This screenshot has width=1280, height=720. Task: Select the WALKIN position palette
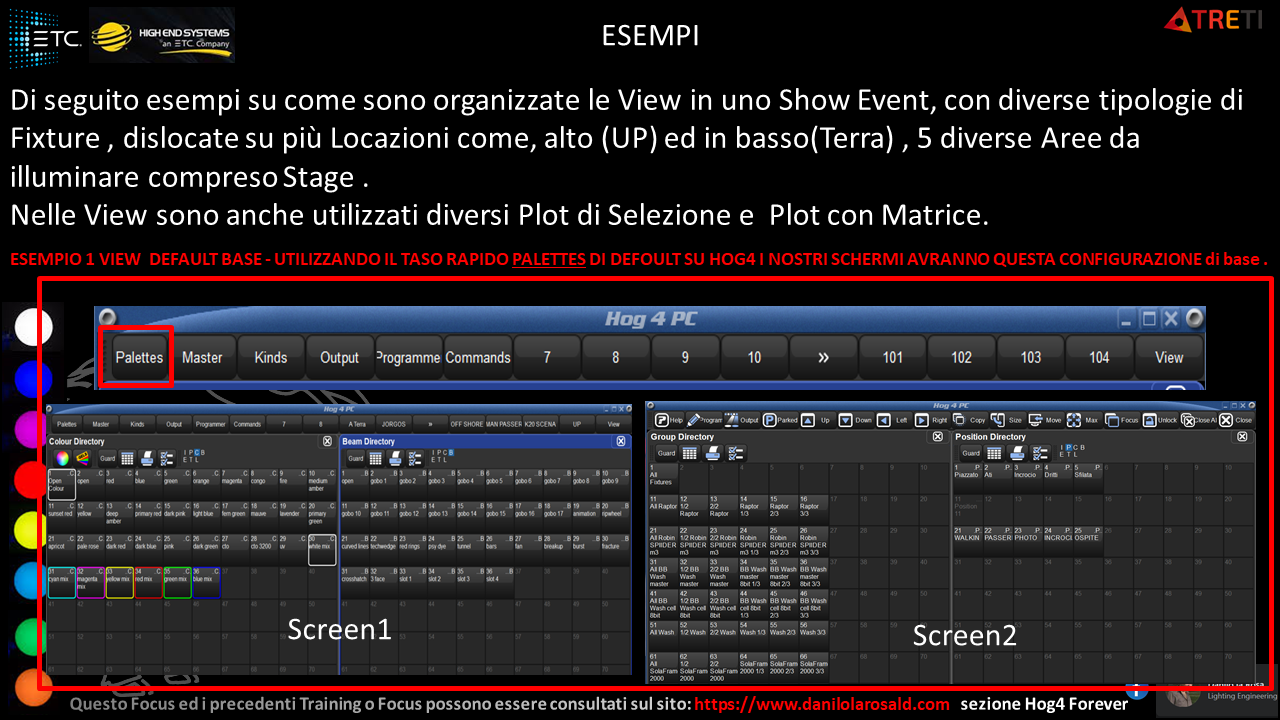967,541
